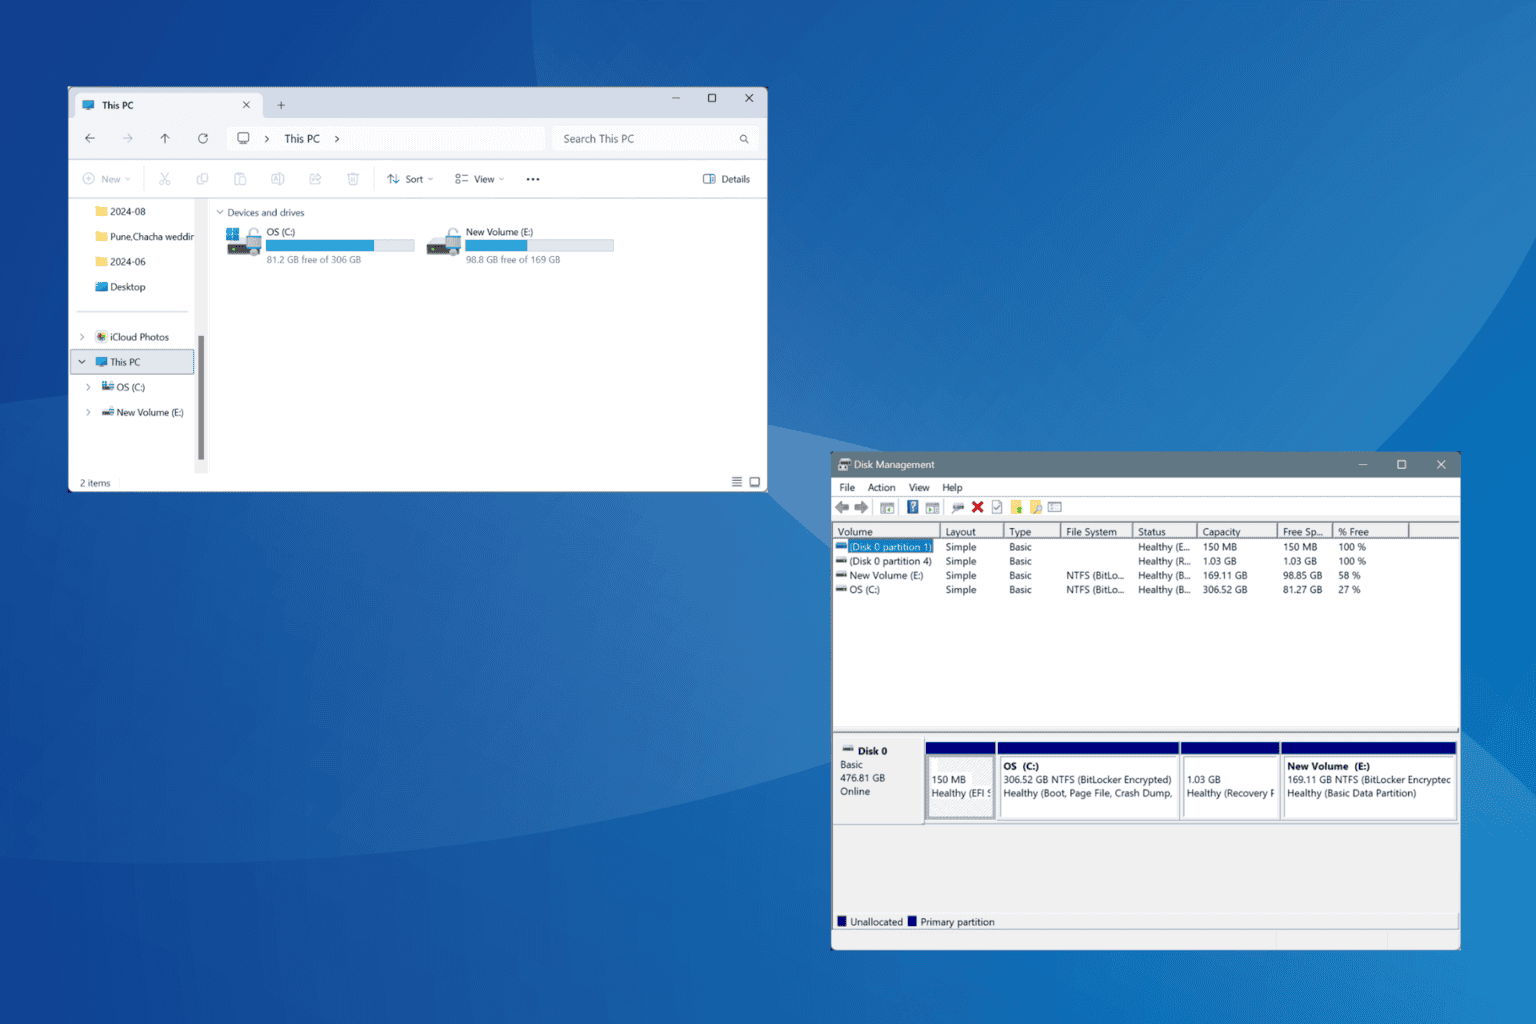Screen dimensions: 1536x1024
Task: Click Back arrow in Disk Management toolbar
Action: (842, 507)
